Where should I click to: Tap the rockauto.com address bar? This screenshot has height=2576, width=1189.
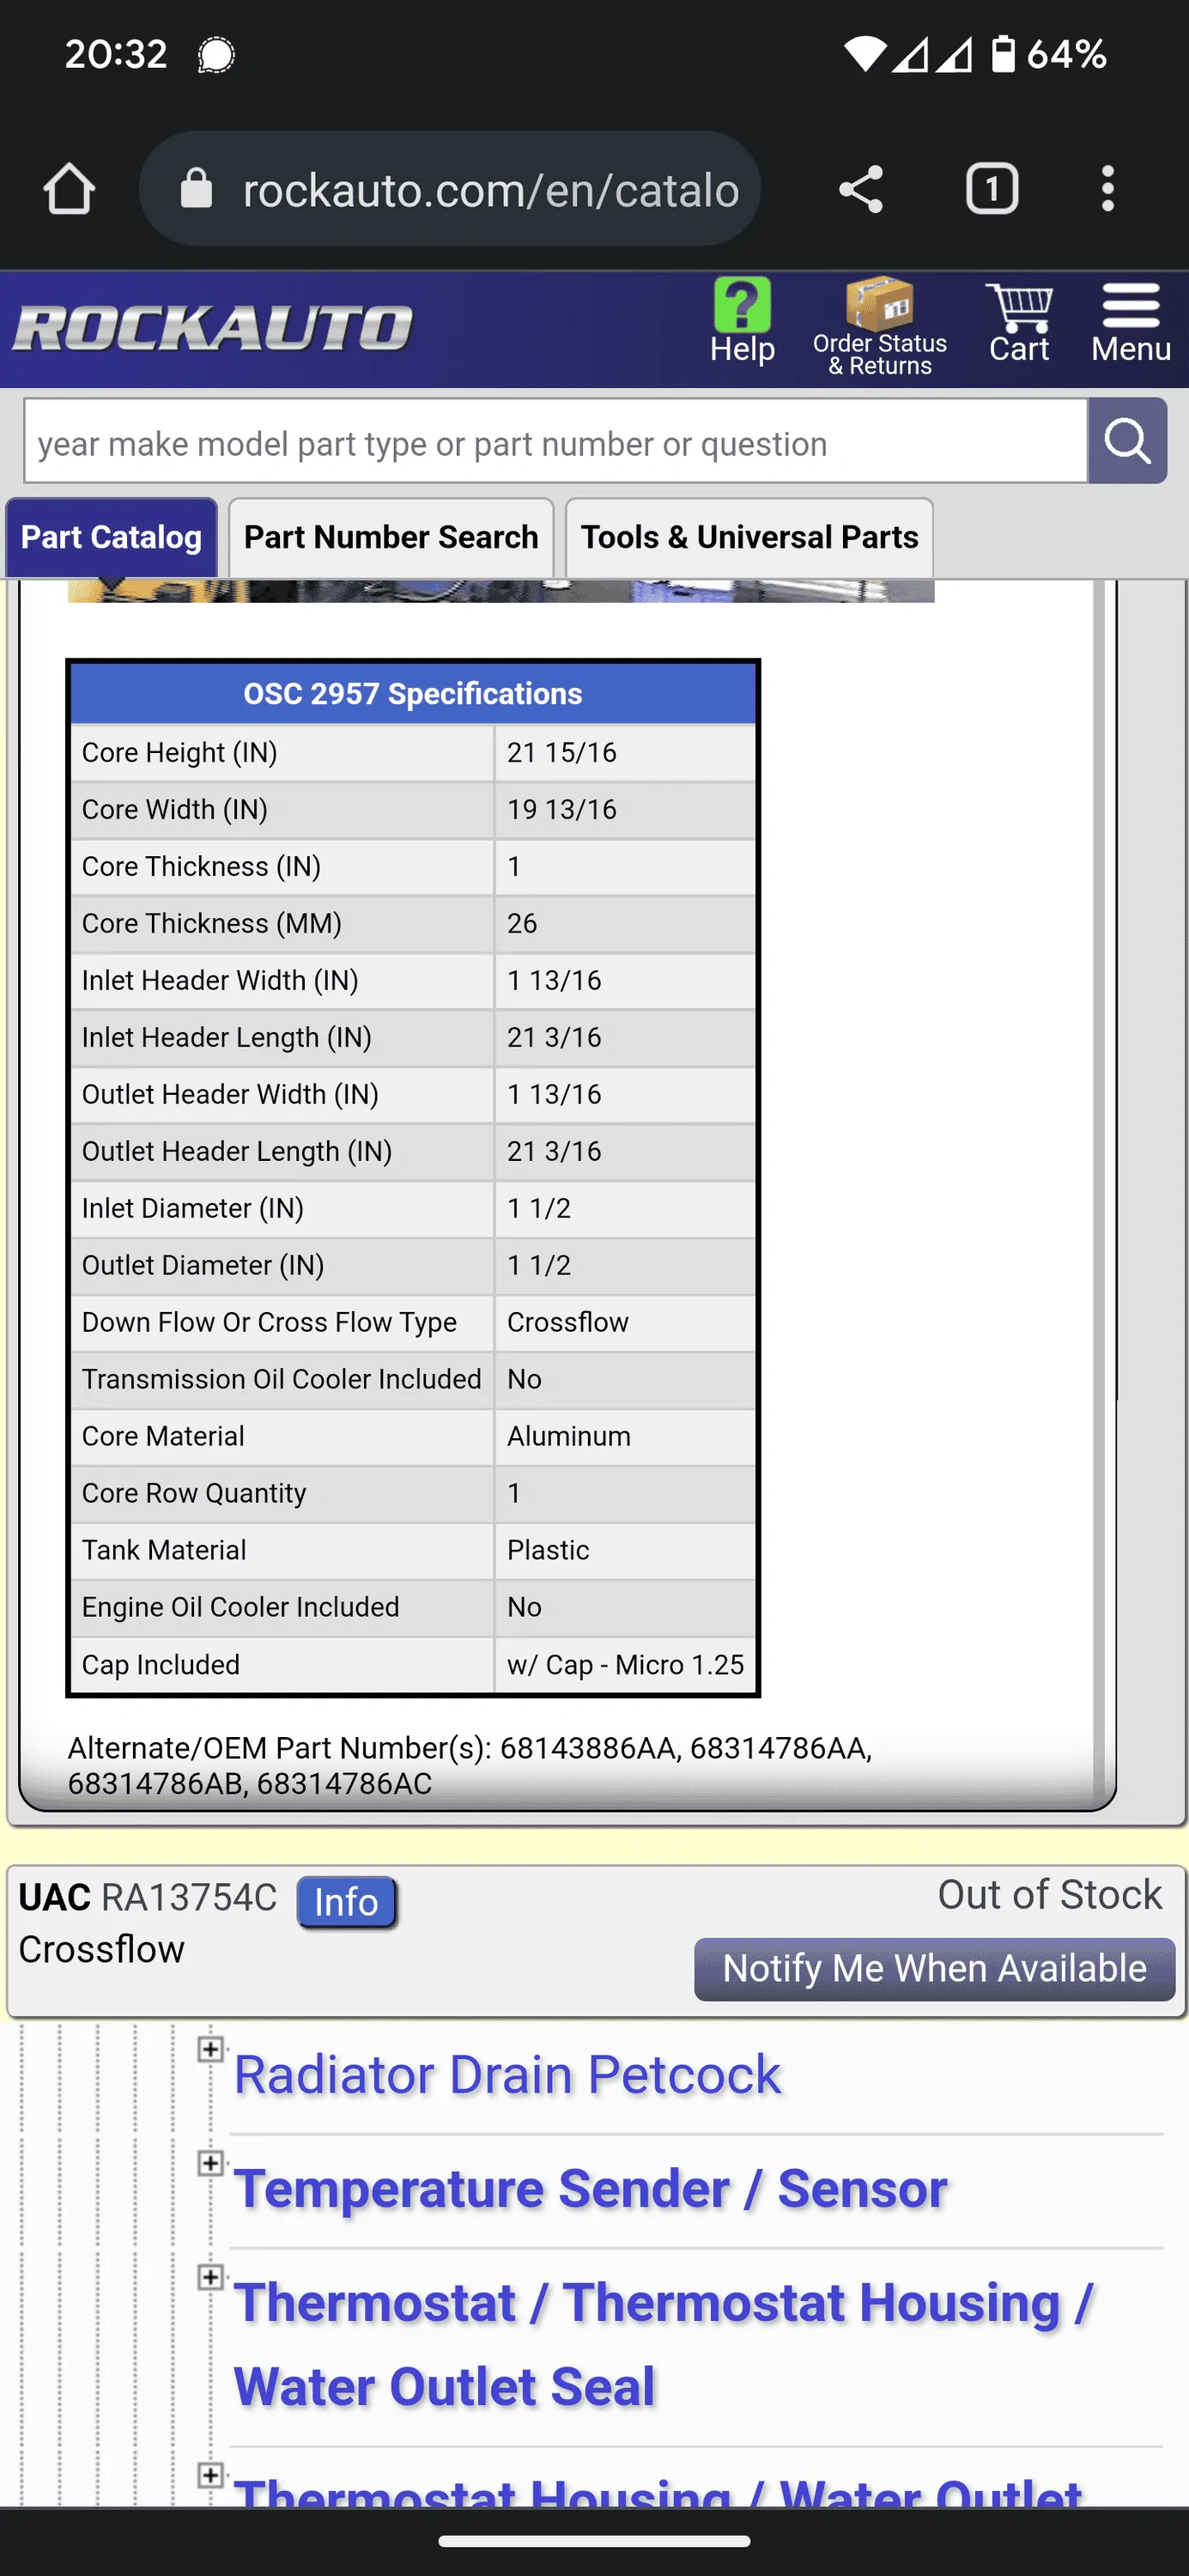450,189
